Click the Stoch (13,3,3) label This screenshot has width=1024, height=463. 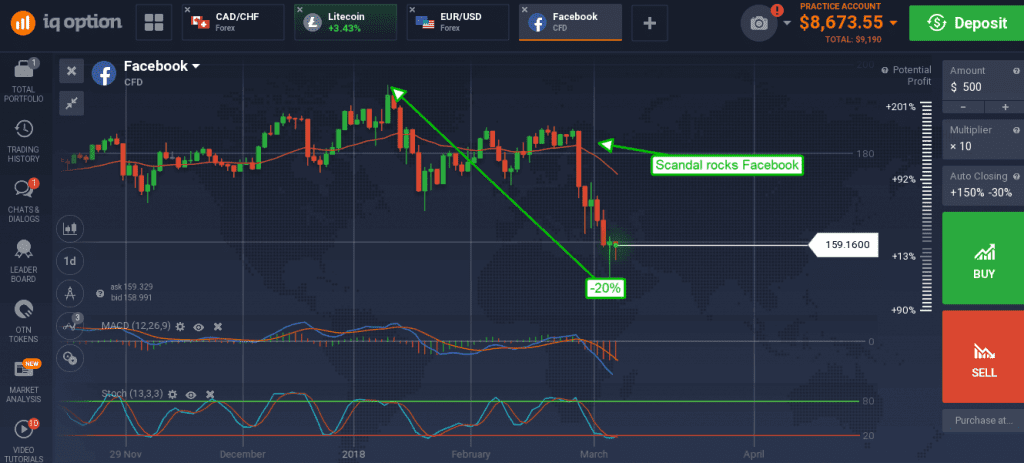click(132, 394)
